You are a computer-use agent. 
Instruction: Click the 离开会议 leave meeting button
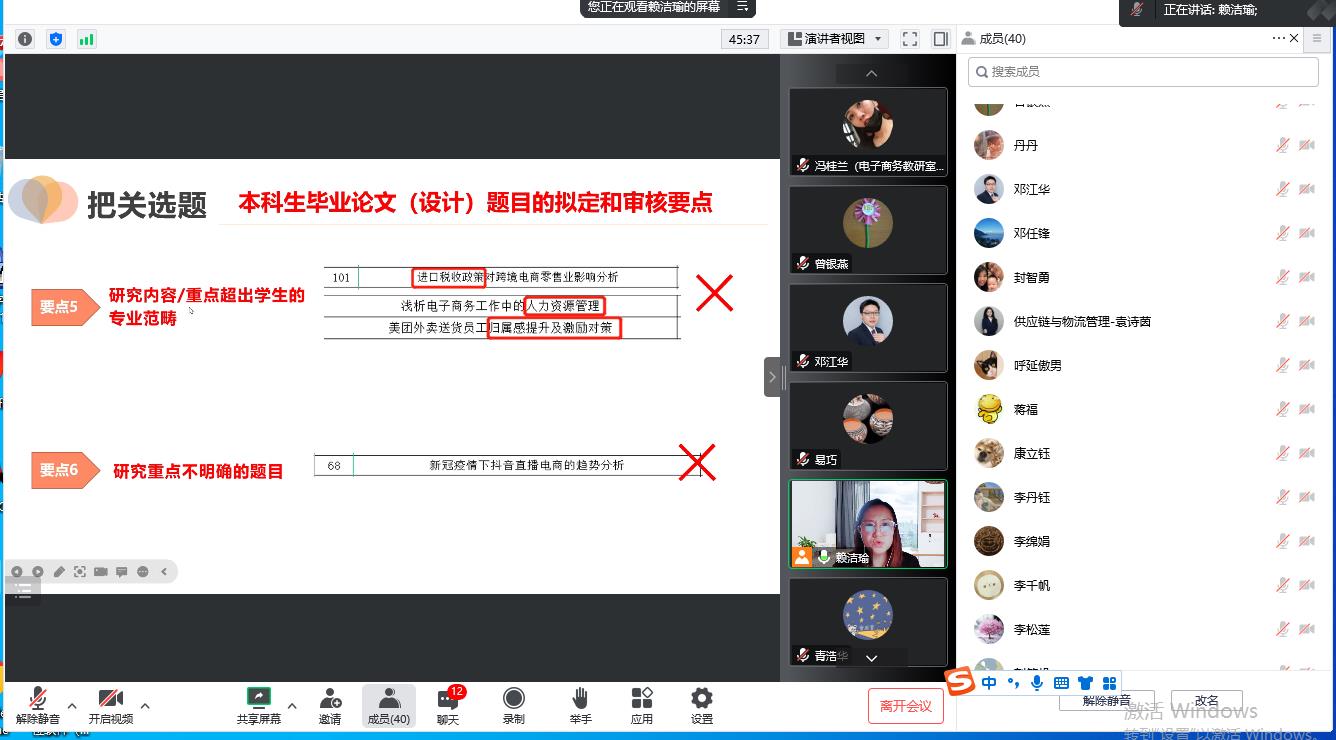pos(905,706)
